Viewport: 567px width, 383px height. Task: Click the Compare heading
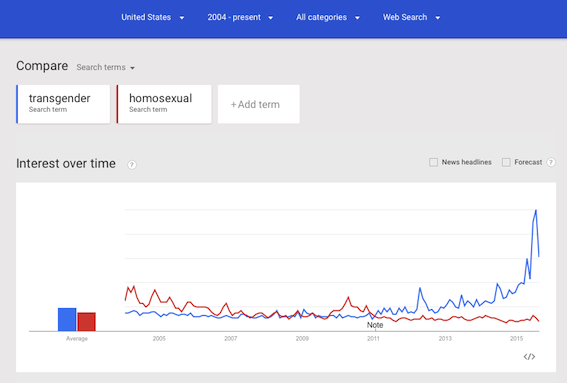[x=42, y=66]
